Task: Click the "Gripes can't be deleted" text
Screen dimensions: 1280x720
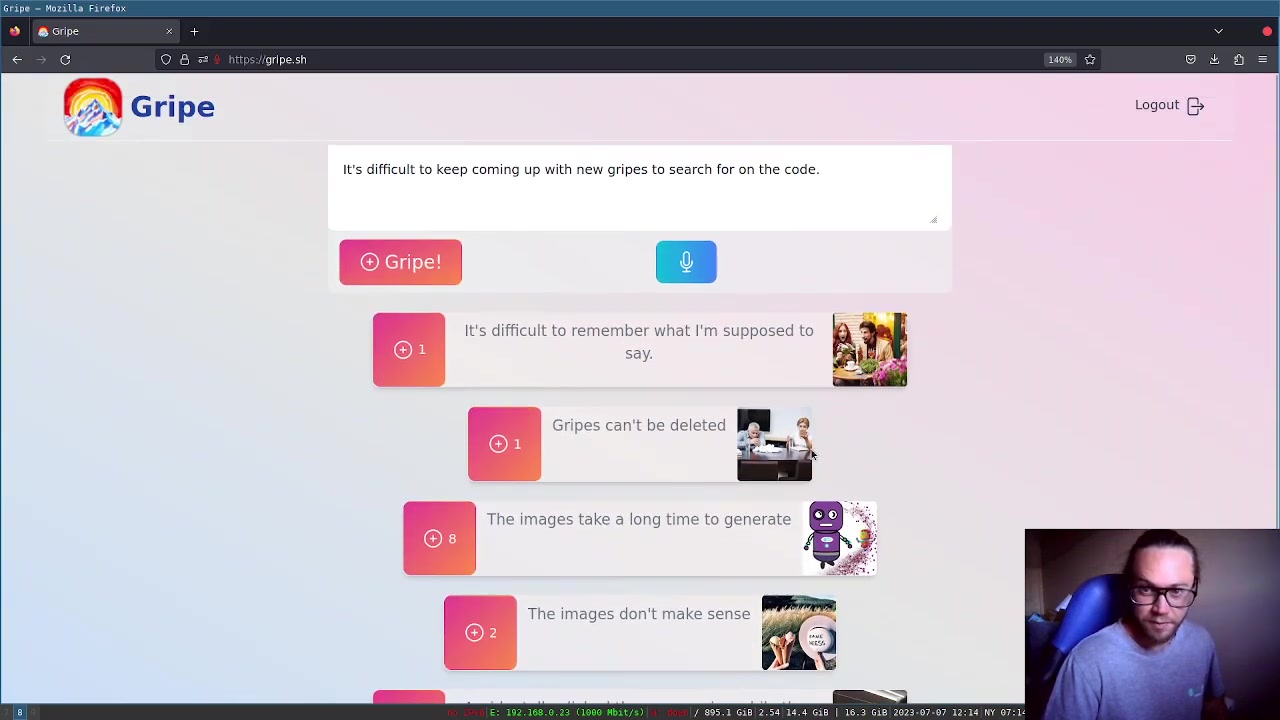Action: point(639,425)
